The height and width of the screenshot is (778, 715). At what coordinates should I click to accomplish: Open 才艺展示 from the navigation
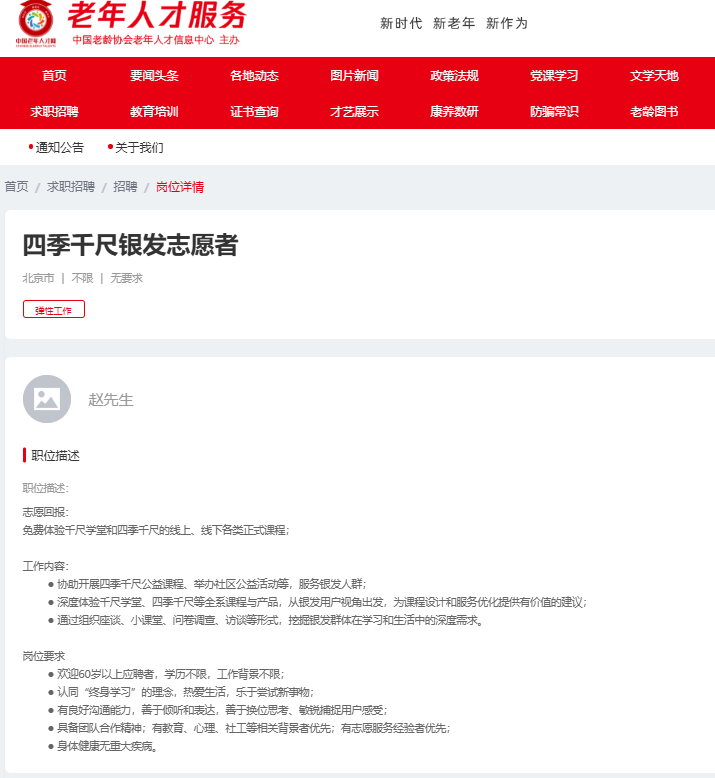point(354,112)
